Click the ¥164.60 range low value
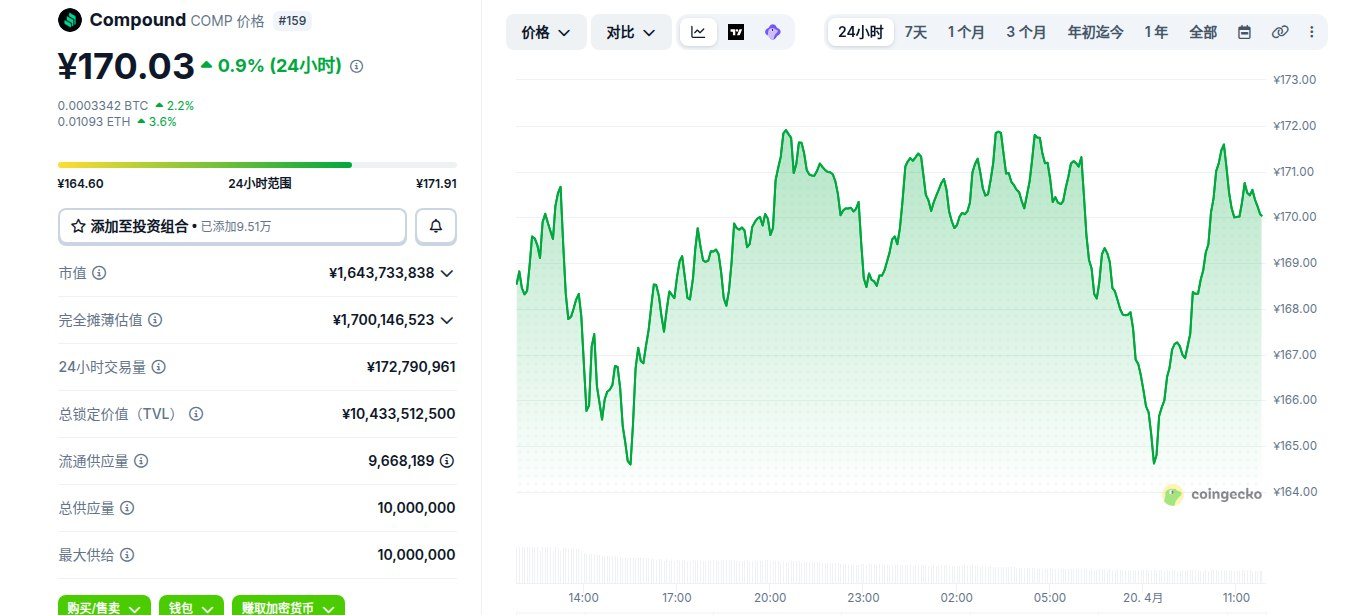 (x=81, y=183)
